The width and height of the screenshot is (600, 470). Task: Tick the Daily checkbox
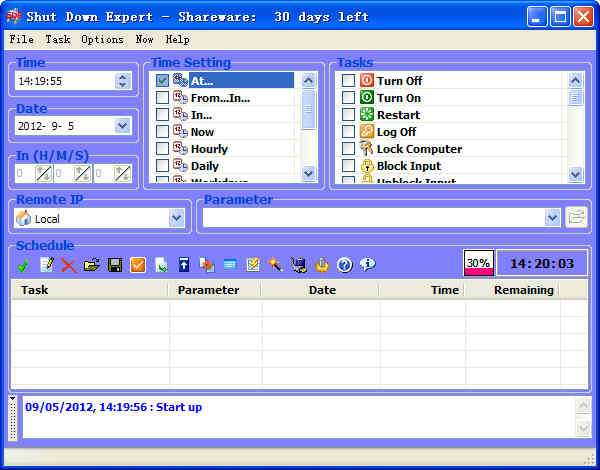163,166
